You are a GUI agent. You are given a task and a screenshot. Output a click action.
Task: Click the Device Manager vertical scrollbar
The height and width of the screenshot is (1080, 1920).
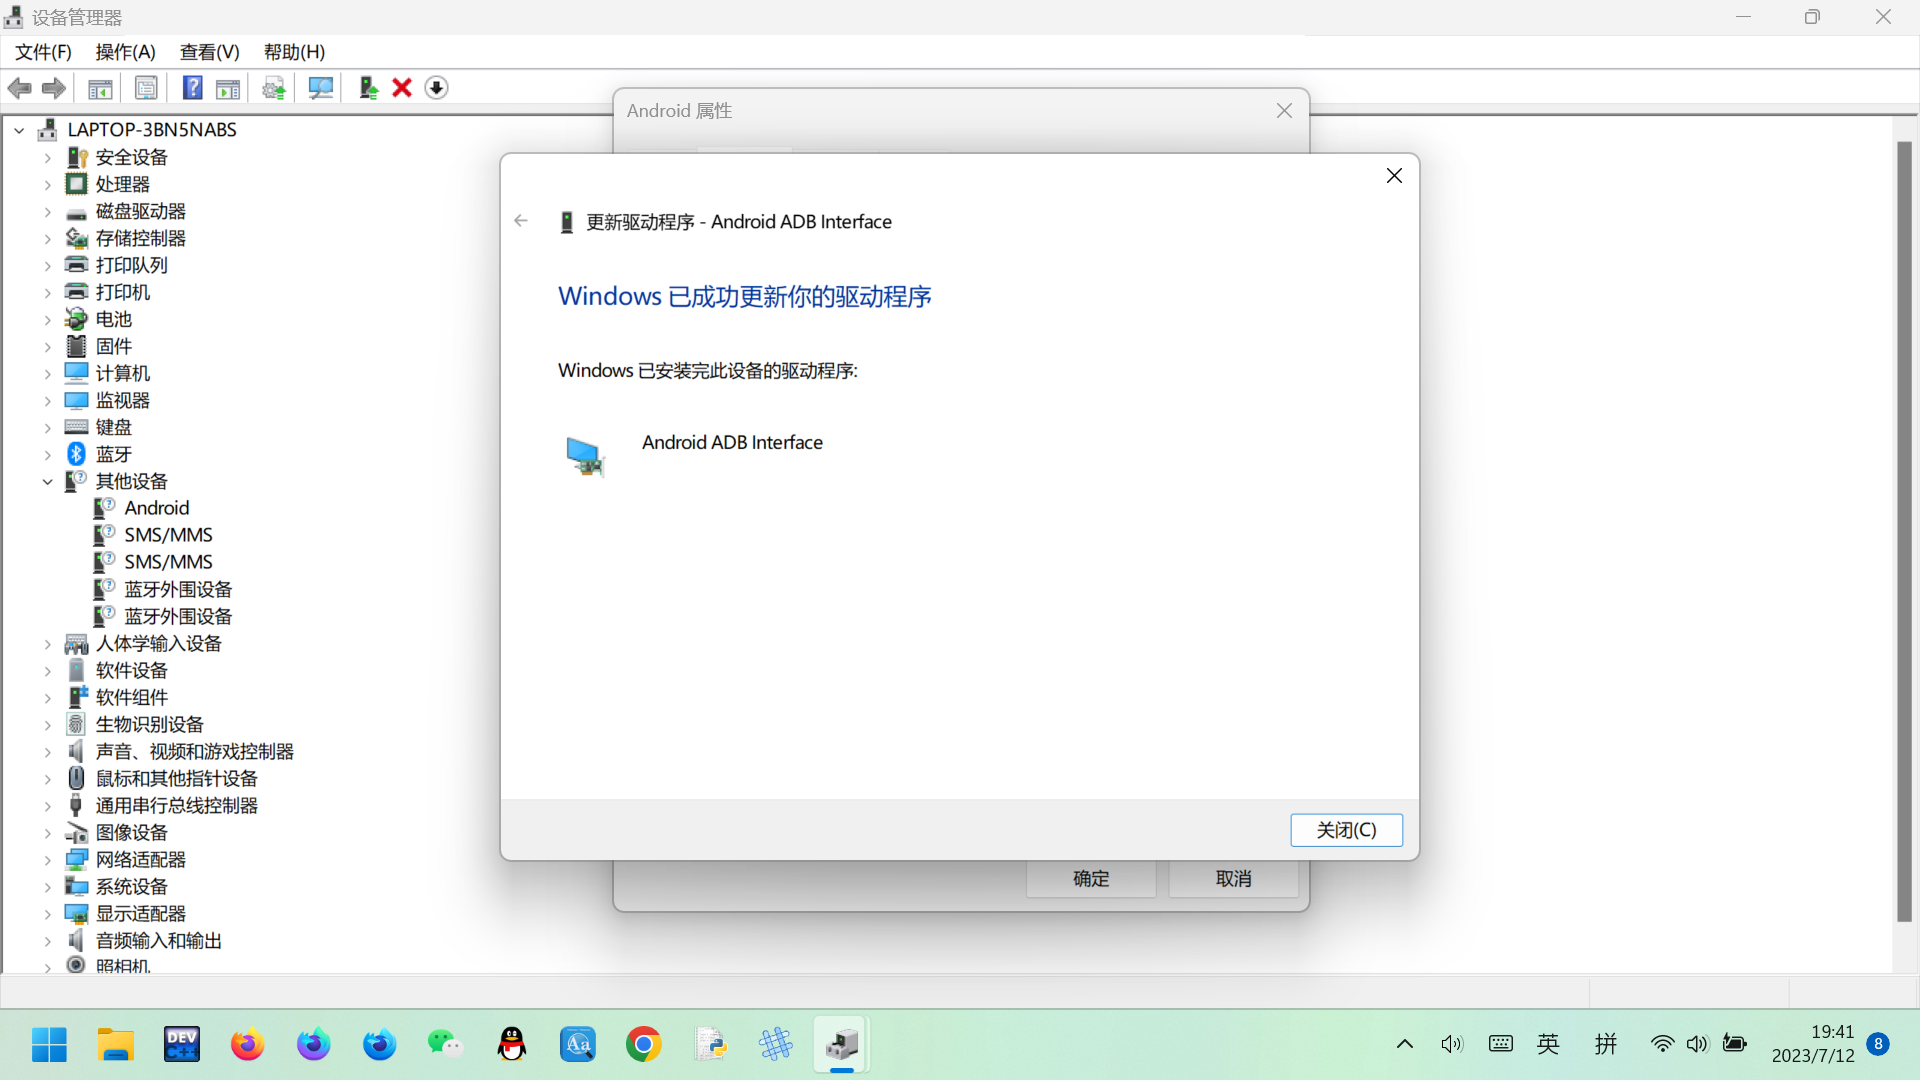pos(1904,531)
